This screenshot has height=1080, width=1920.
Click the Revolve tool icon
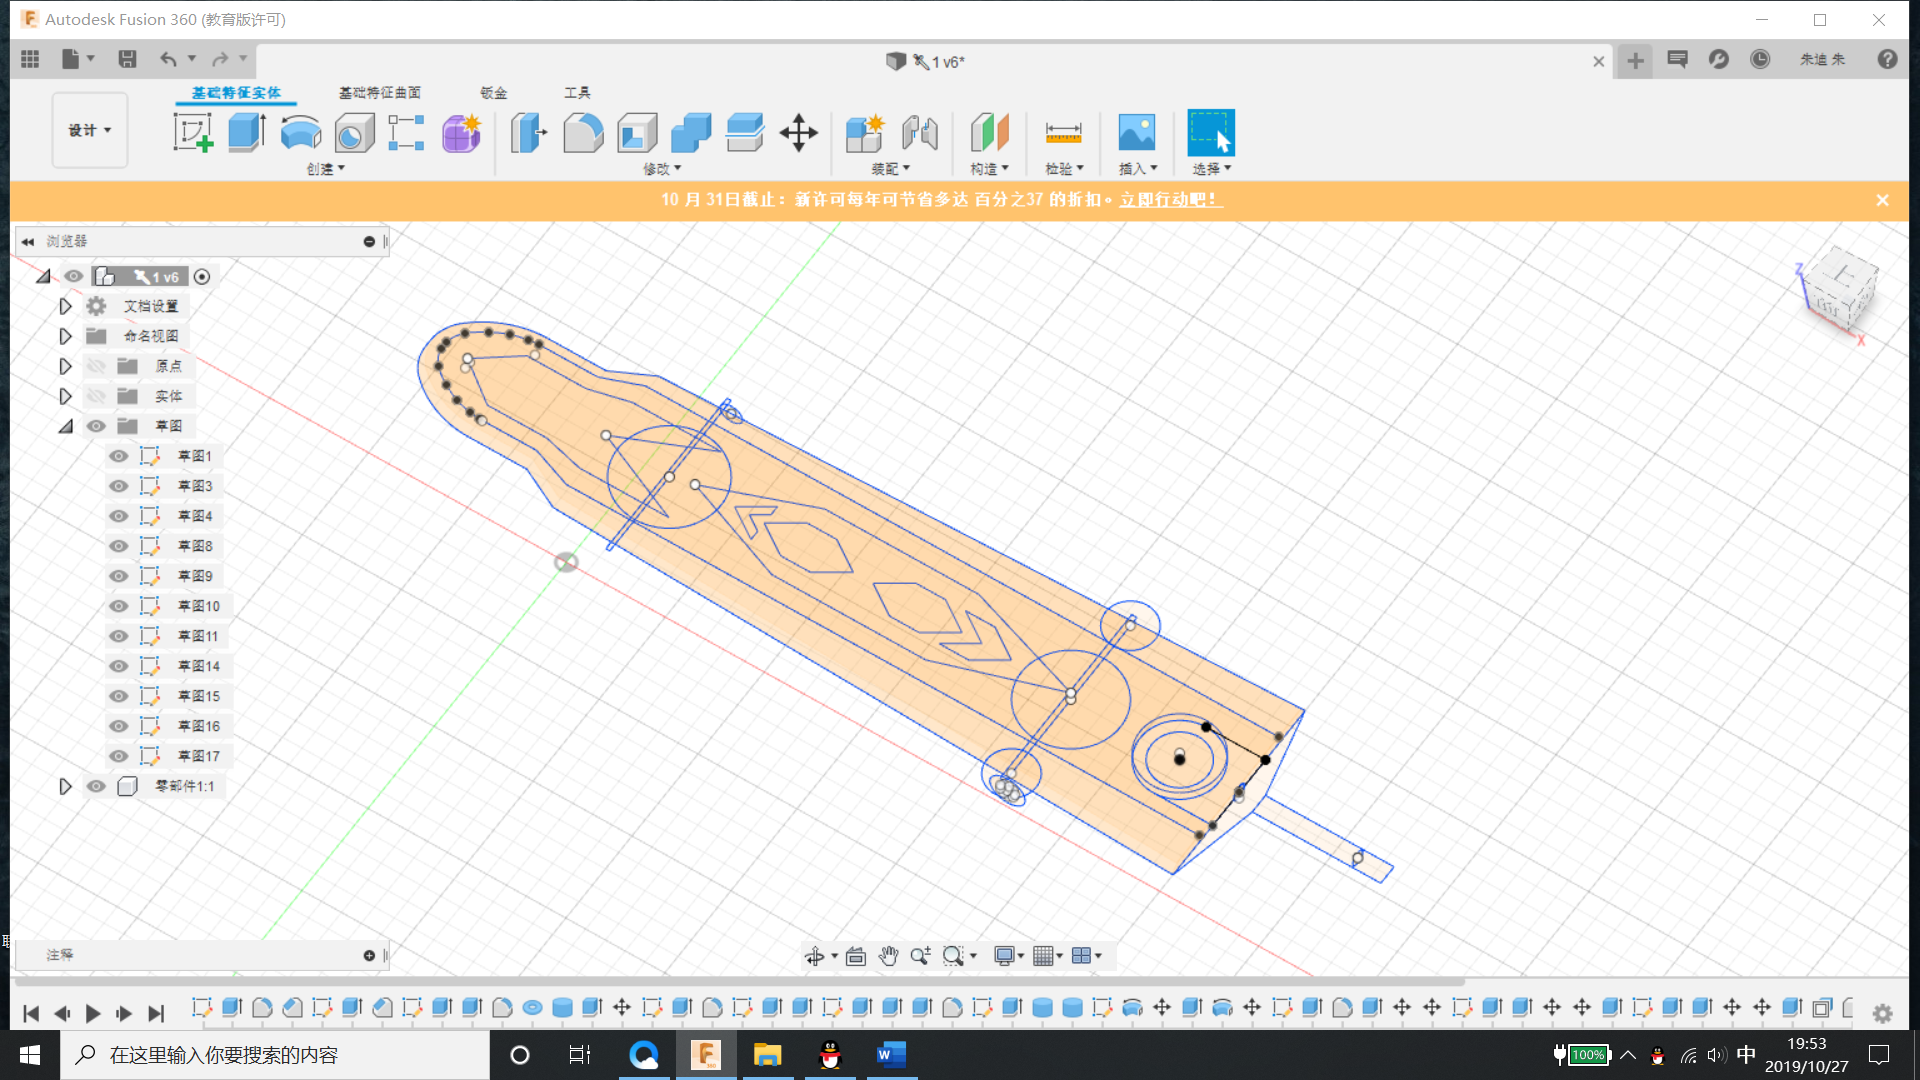[301, 132]
